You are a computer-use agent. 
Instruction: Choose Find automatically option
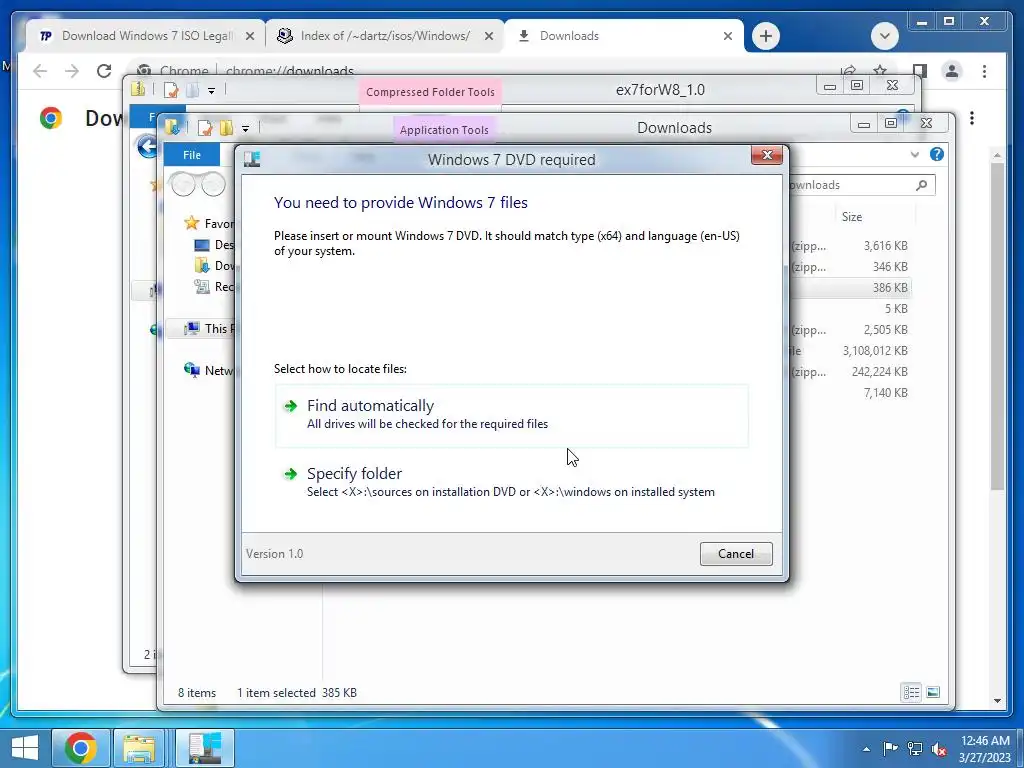click(x=511, y=415)
